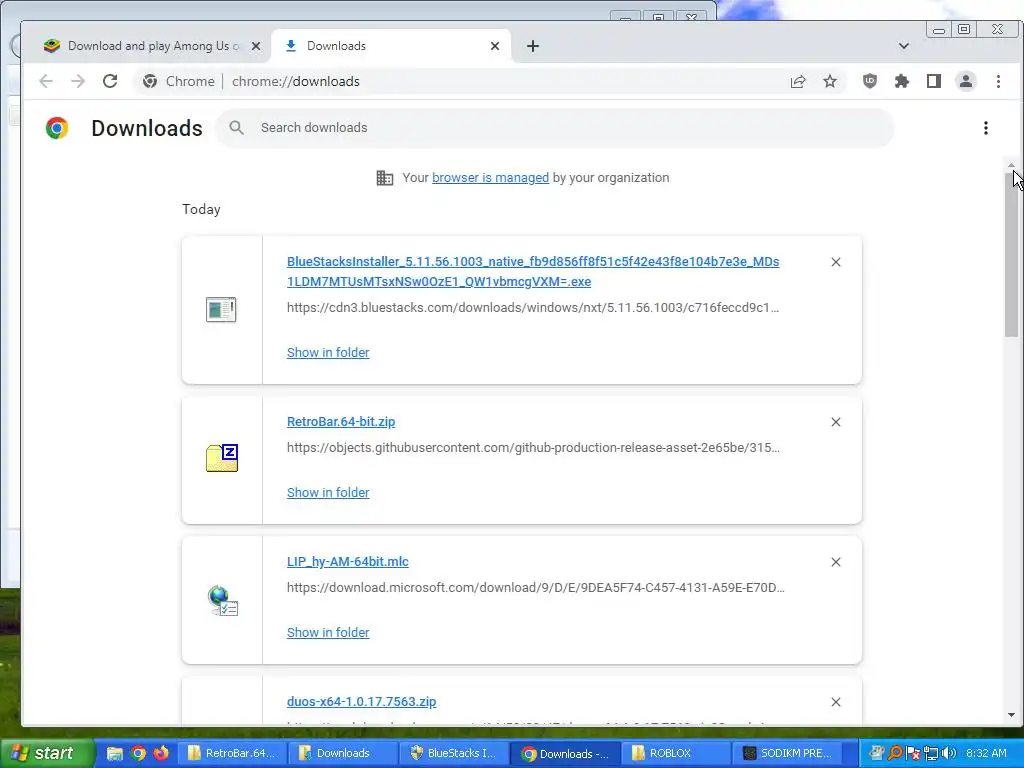This screenshot has height=768, width=1024.
Task: Open the Extensions puzzle piece menu
Action: click(x=901, y=81)
